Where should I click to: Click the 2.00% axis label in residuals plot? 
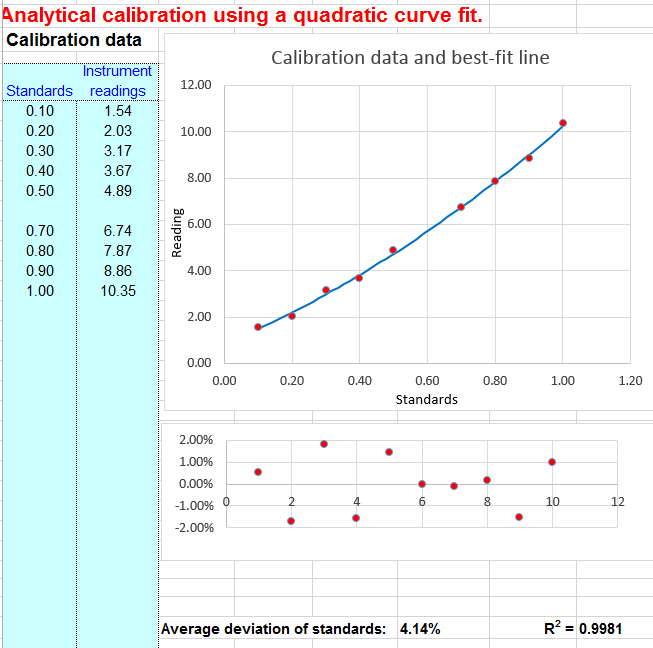coord(194,440)
